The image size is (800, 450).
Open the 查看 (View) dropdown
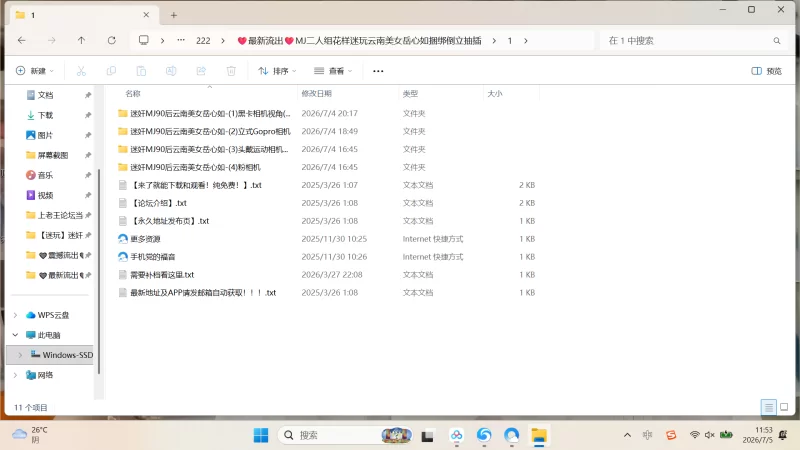333,71
